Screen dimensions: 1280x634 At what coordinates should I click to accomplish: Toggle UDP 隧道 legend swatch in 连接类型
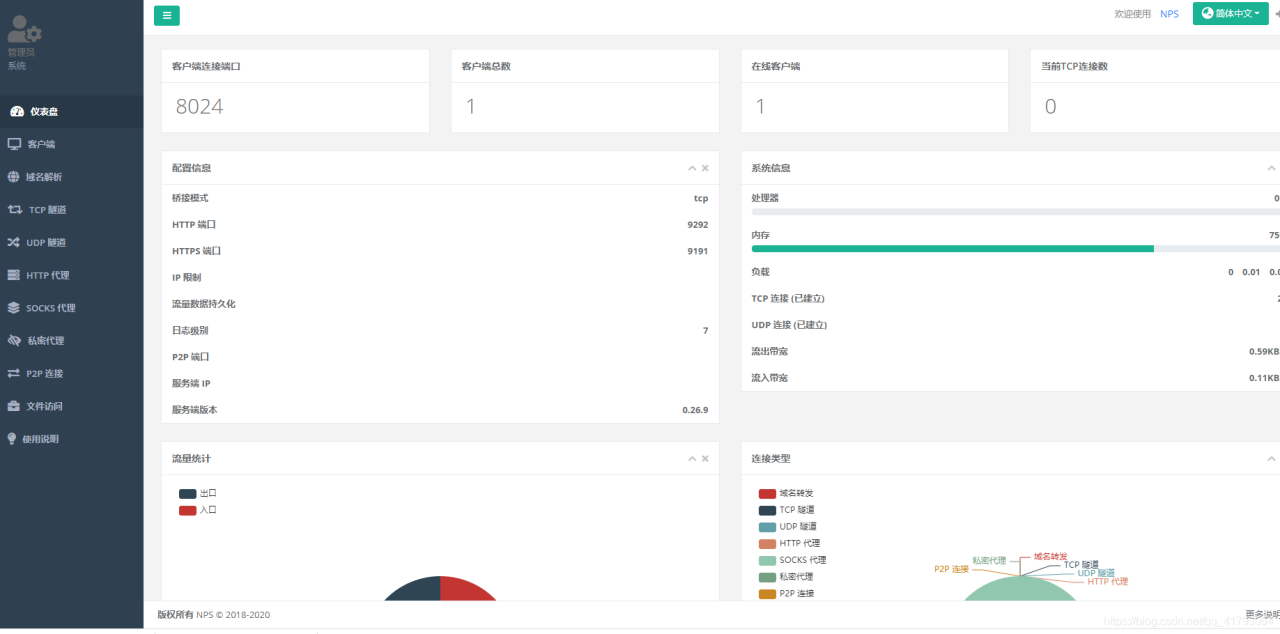click(767, 527)
